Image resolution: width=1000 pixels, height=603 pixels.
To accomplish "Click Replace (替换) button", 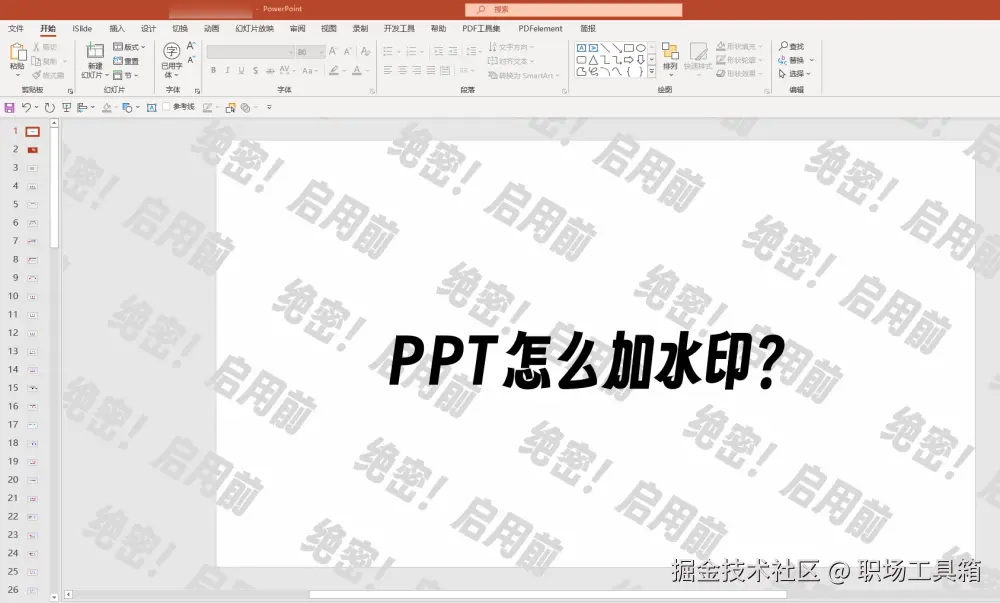I will pyautogui.click(x=791, y=60).
